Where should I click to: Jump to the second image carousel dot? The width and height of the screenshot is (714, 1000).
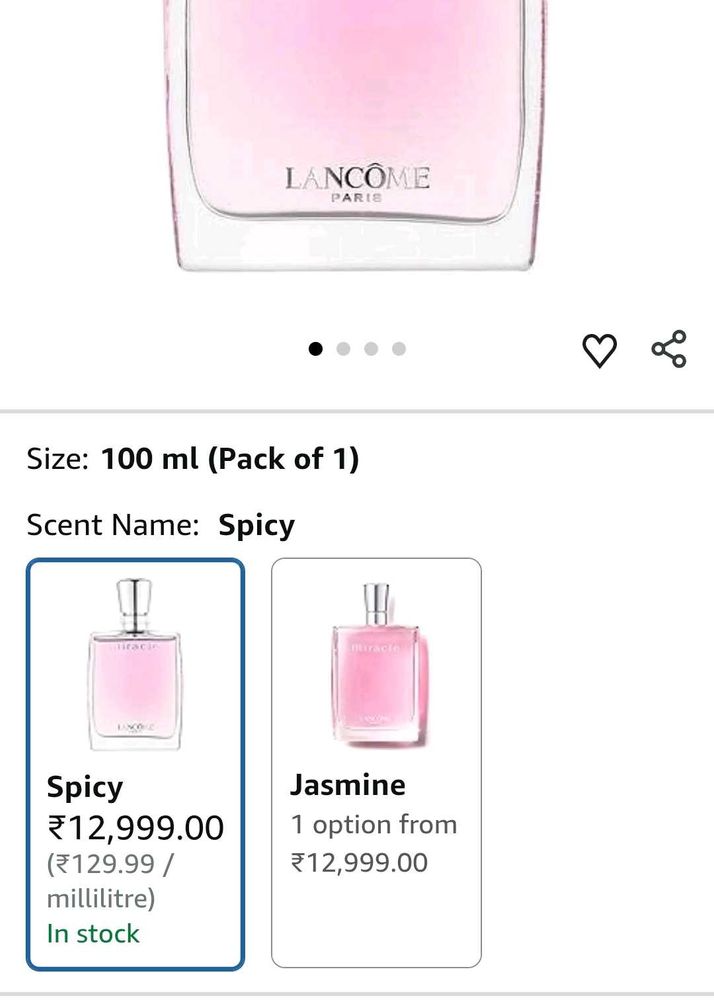tap(343, 349)
